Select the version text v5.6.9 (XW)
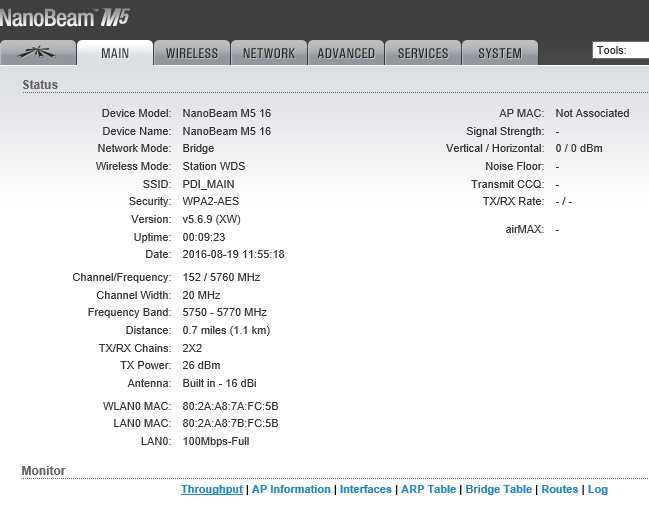Screen dimensions: 649x505 coord(212,219)
